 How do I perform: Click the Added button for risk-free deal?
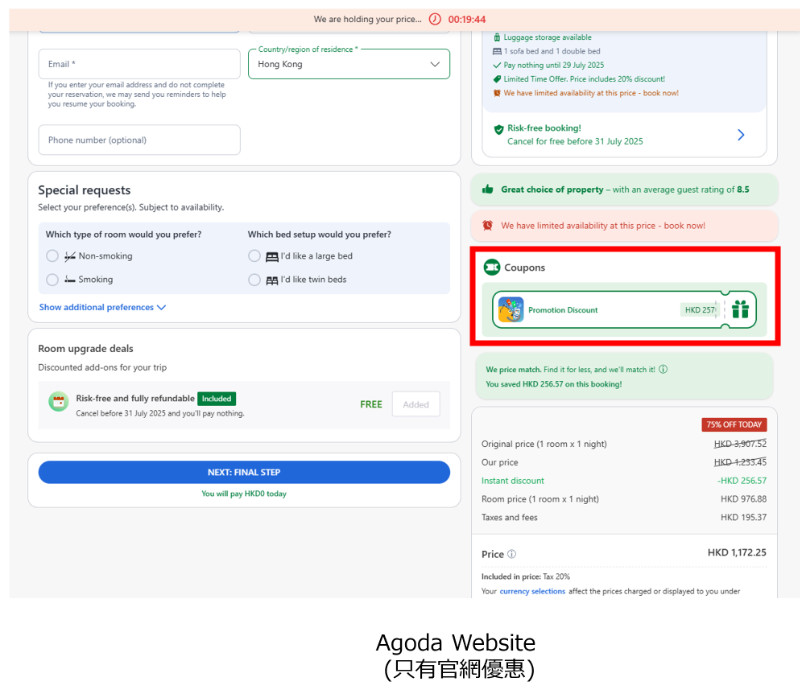[416, 404]
